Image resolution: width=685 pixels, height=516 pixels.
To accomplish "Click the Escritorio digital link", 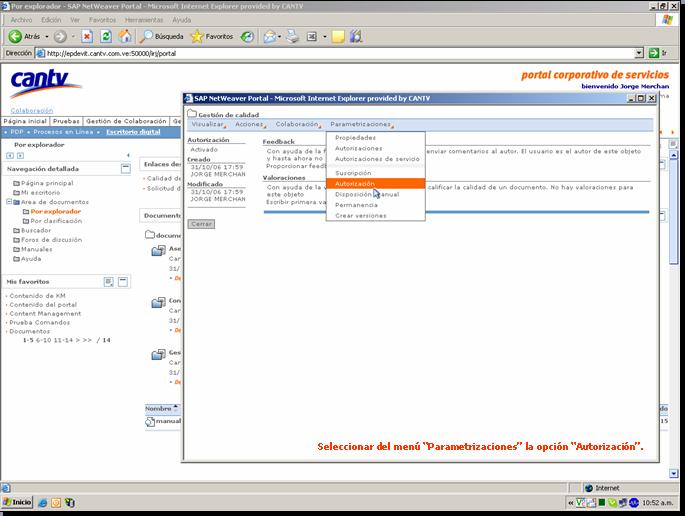I will pyautogui.click(x=133, y=132).
